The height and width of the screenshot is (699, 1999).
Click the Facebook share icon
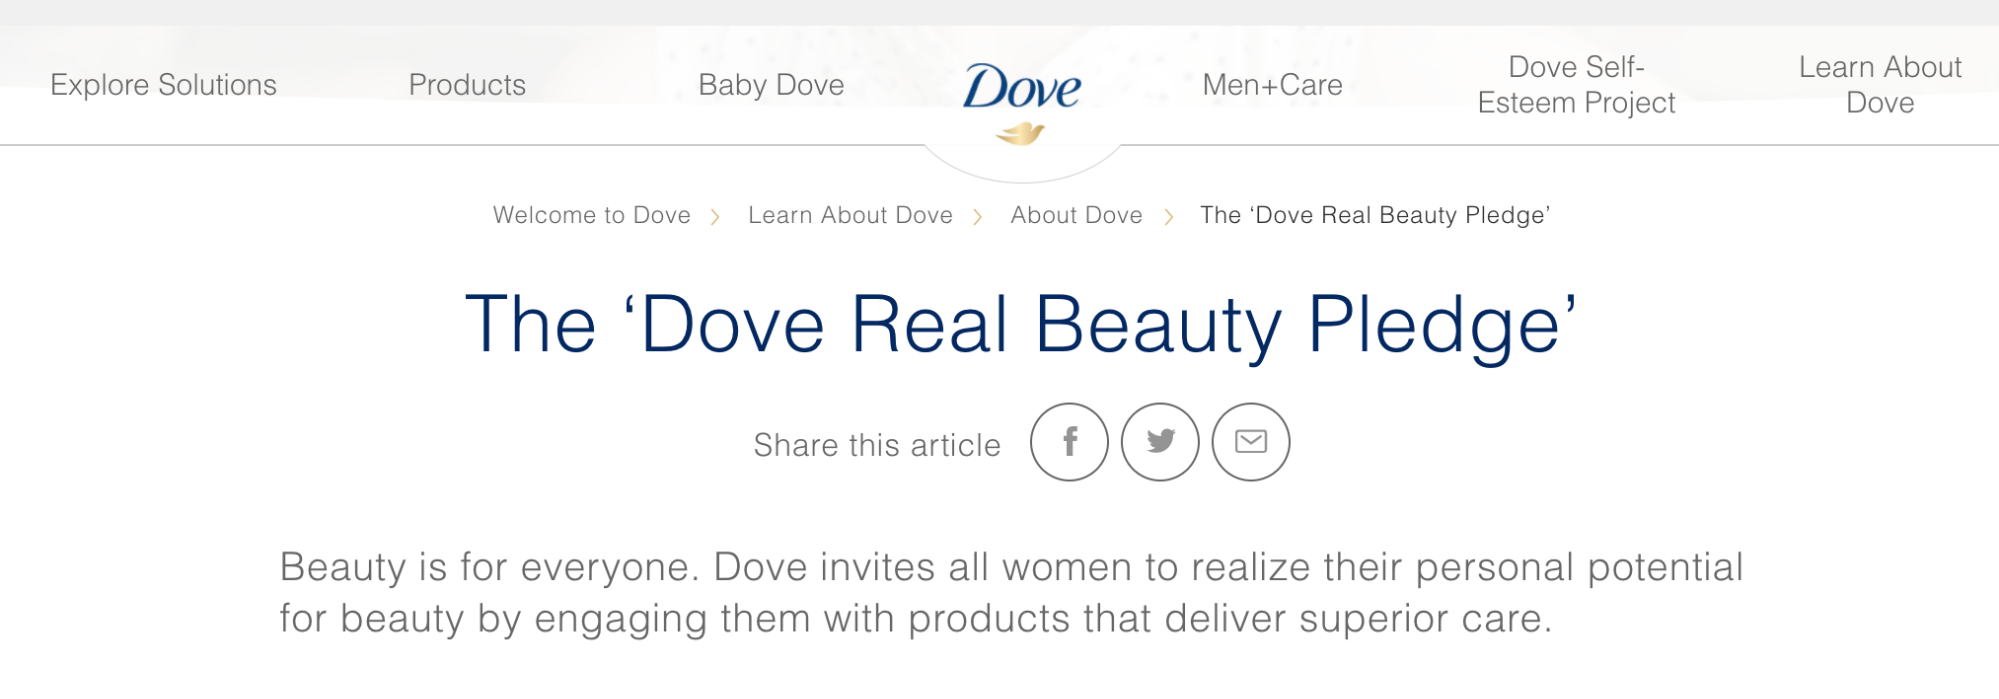point(1070,442)
